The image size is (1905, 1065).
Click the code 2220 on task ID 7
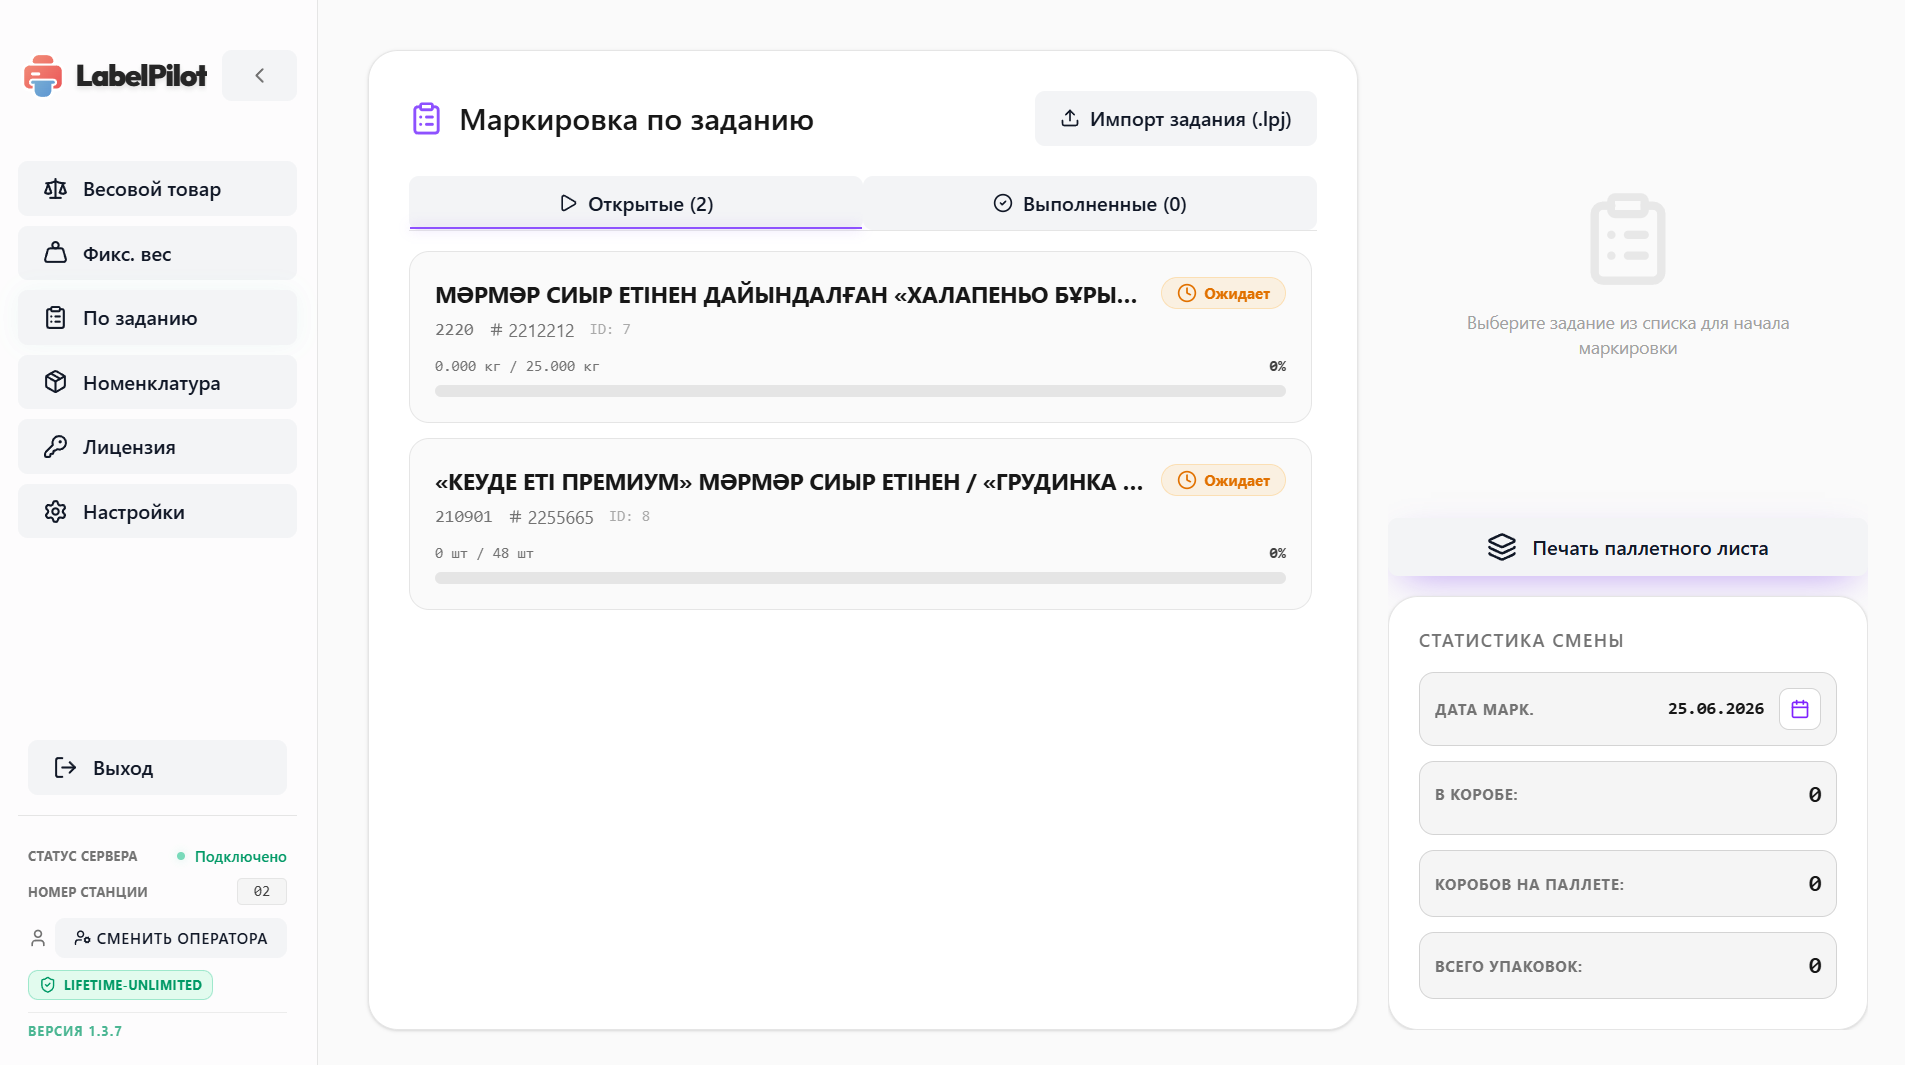pyautogui.click(x=454, y=330)
